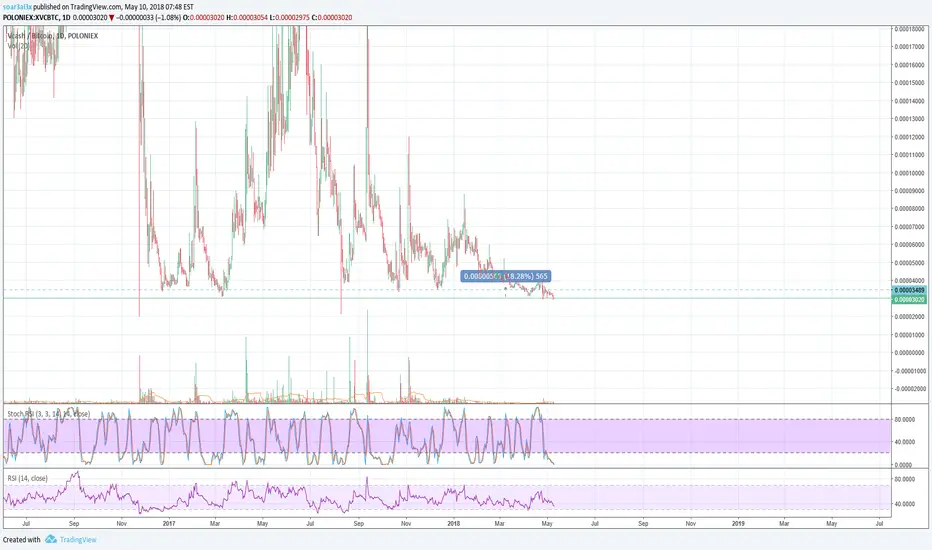932x550 pixels.
Task: Click the open value O:0.00003020 in header
Action: point(203,17)
